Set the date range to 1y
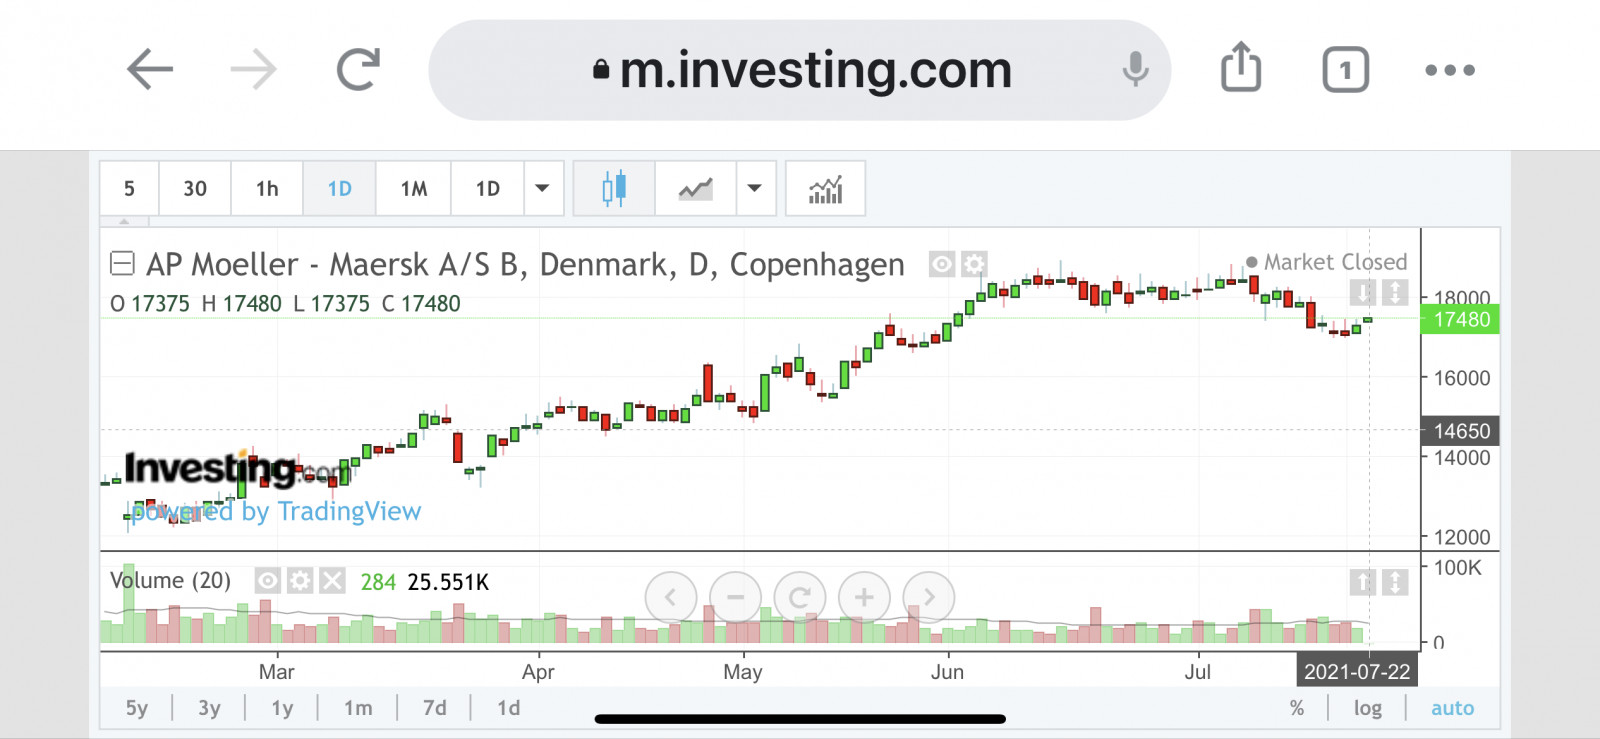This screenshot has height=739, width=1600. tap(282, 708)
